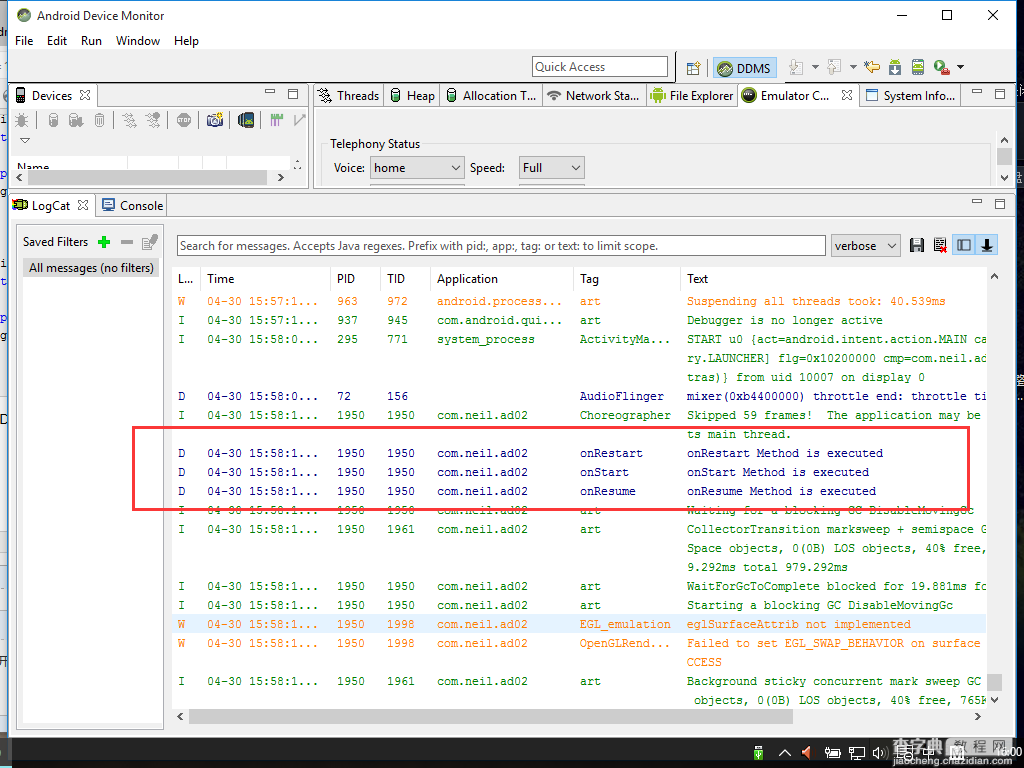Minimize the LogCat panel
The height and width of the screenshot is (768, 1024).
tap(977, 202)
